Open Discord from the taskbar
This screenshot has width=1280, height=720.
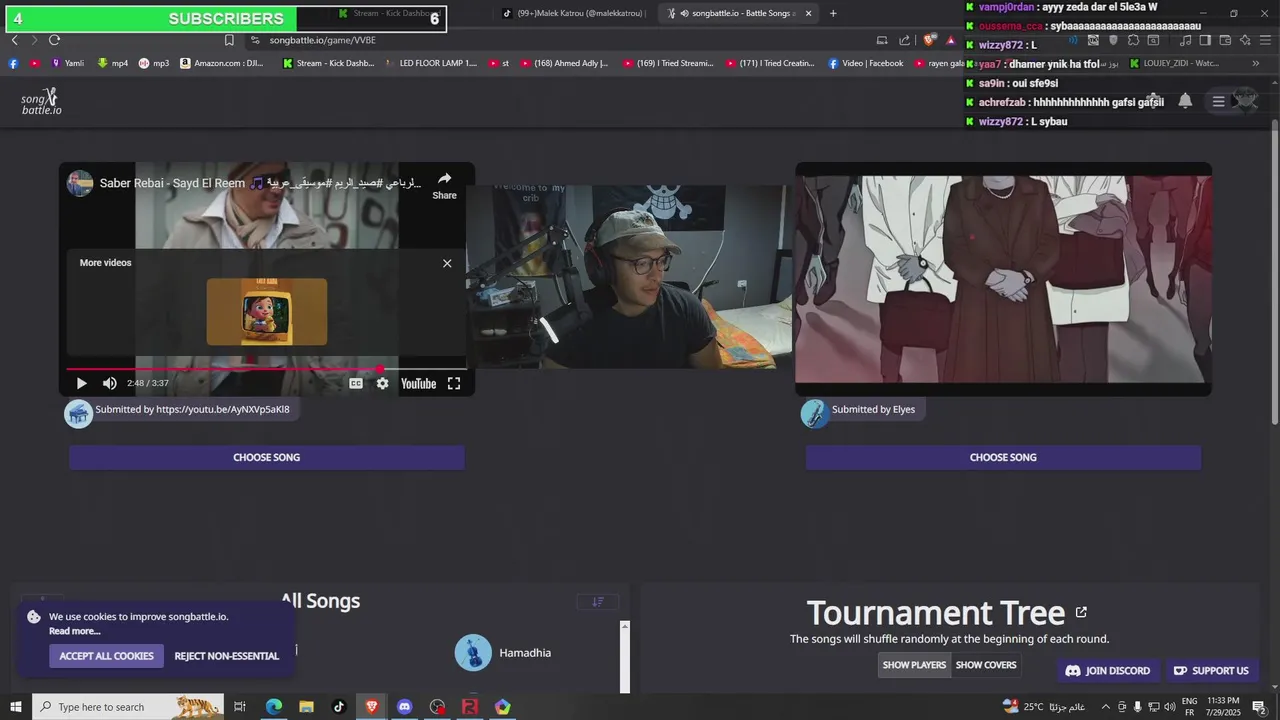click(404, 707)
